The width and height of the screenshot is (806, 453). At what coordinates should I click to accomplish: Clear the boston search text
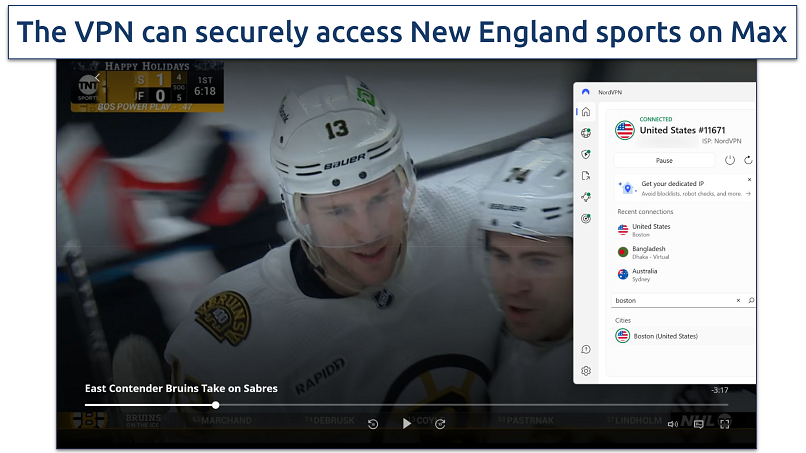point(738,300)
